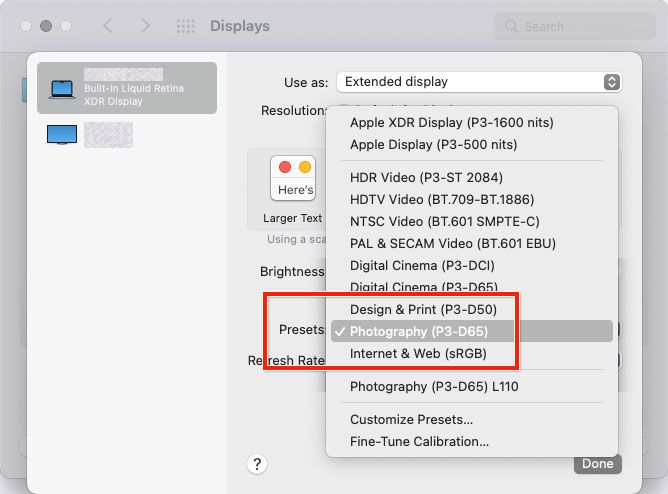Choose Apple Display (P3-500 nits)
Screen dimensions: 668x494
433,145
